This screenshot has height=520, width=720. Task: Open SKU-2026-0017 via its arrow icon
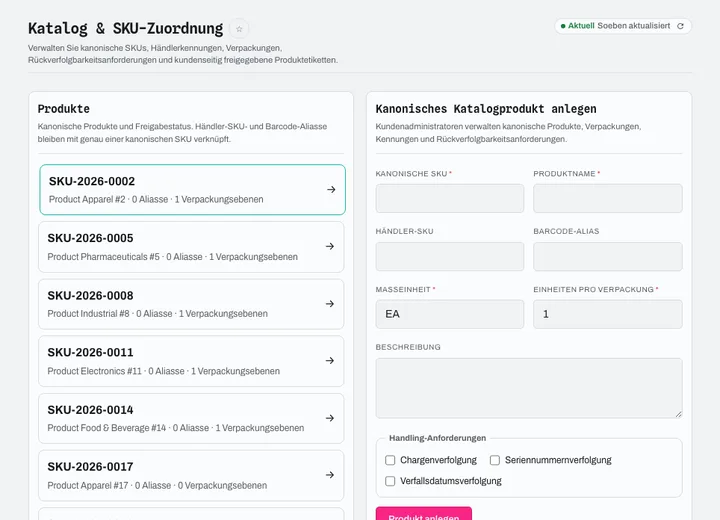pyautogui.click(x=330, y=475)
